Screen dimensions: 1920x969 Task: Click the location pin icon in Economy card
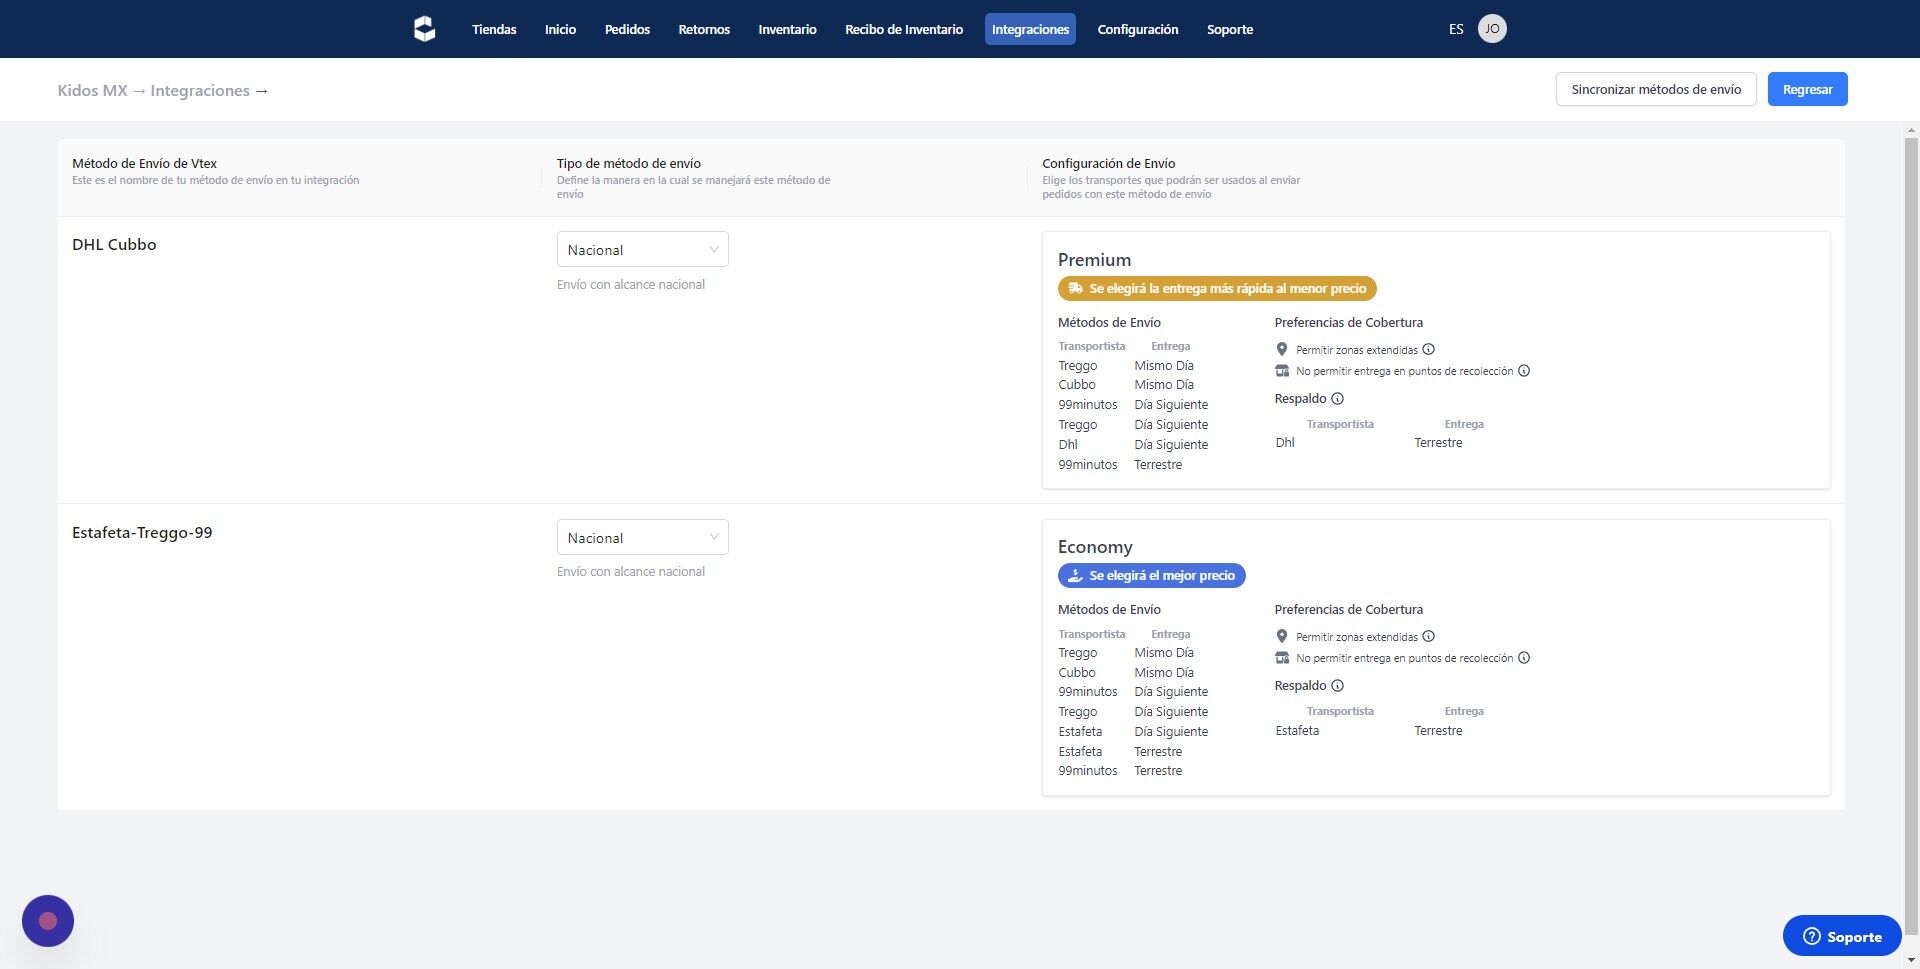tap(1282, 637)
